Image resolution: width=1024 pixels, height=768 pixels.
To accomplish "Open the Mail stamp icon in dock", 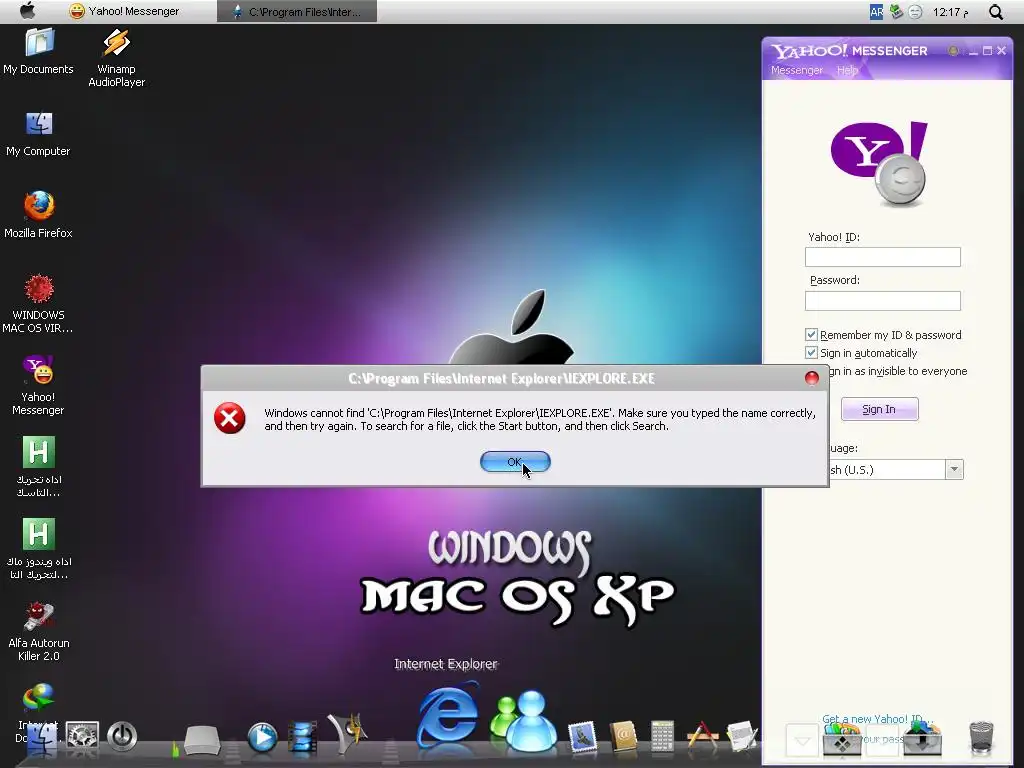I will pyautogui.click(x=582, y=737).
